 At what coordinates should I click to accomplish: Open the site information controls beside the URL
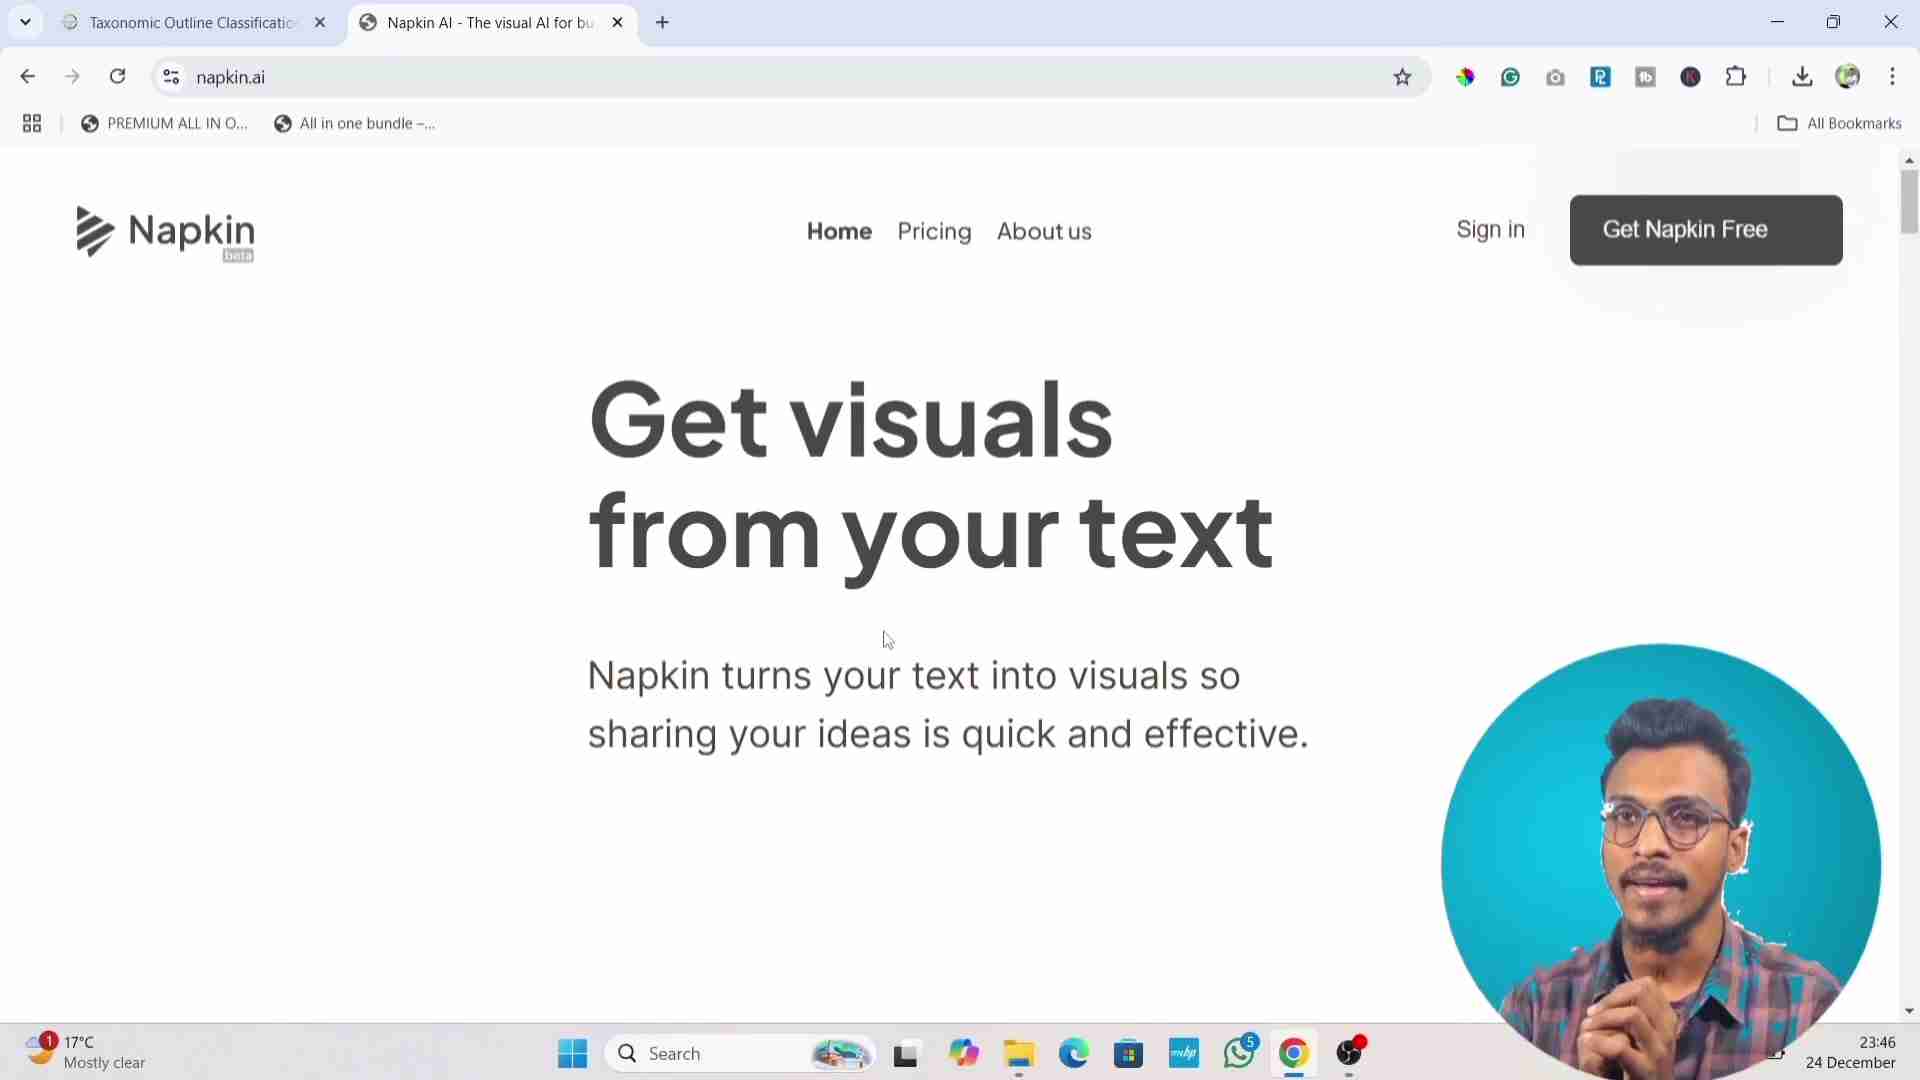point(170,77)
